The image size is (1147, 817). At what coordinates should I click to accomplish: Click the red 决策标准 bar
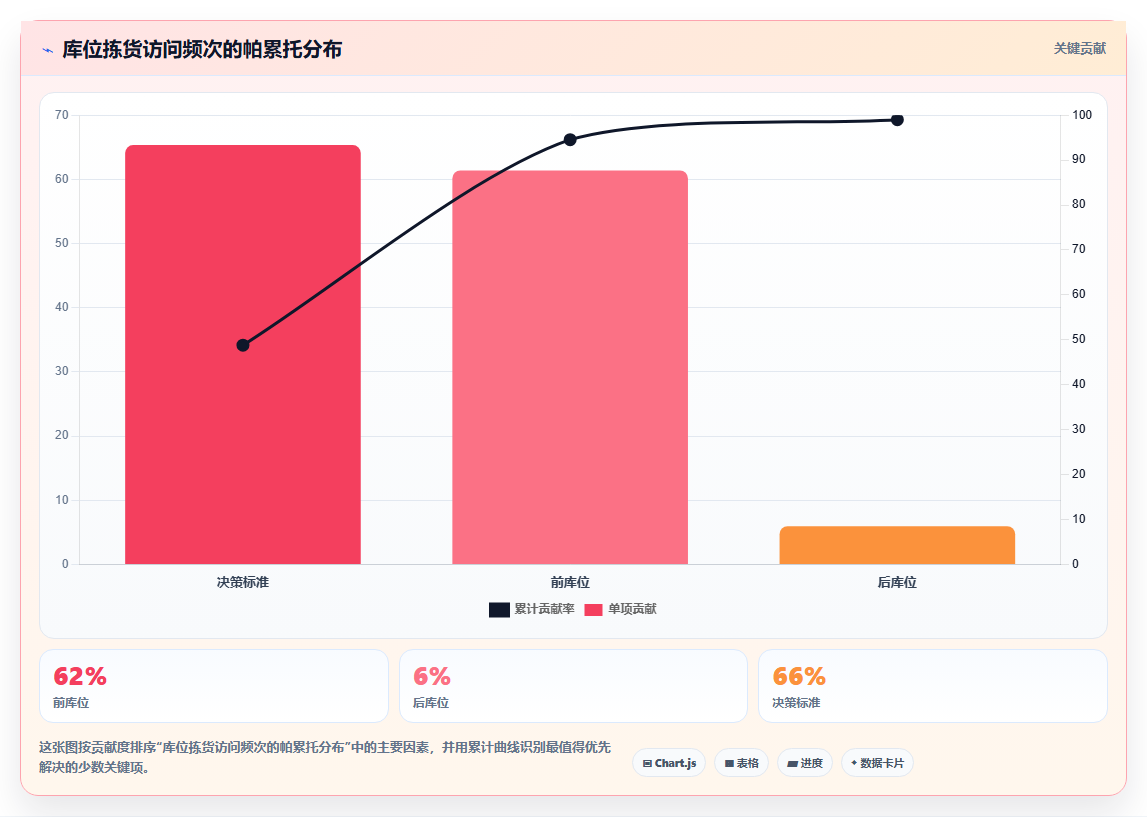[x=243, y=355]
